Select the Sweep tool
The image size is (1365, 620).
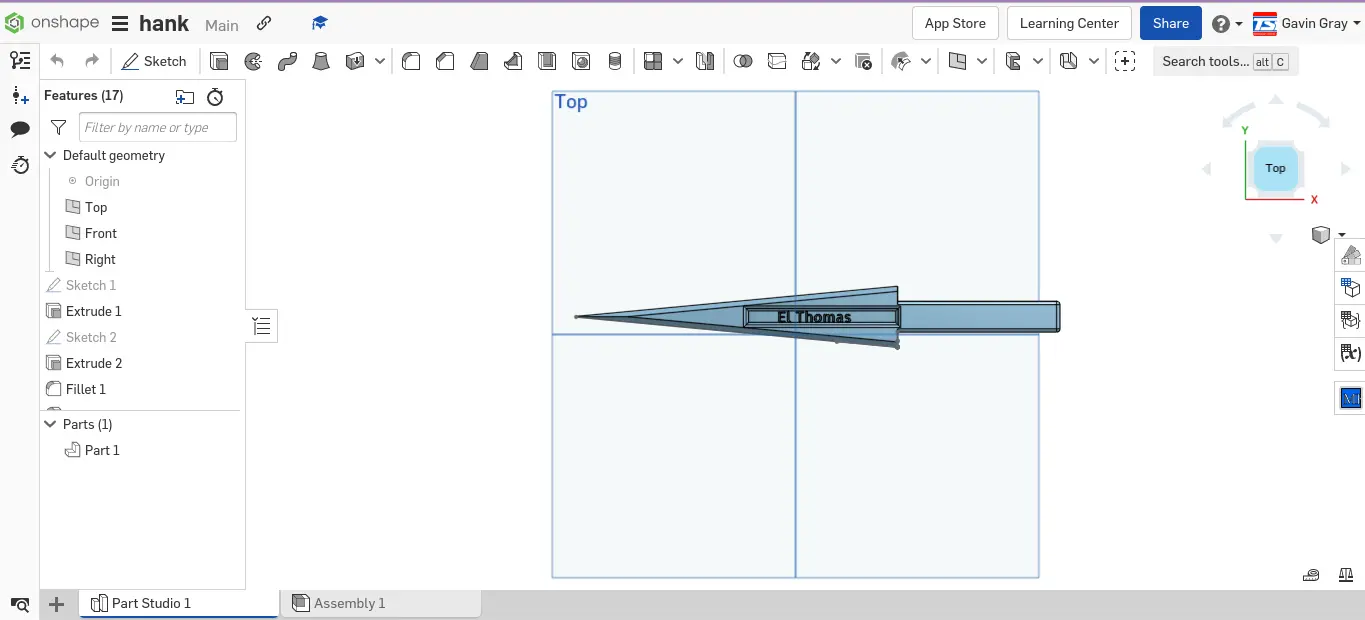click(x=287, y=61)
